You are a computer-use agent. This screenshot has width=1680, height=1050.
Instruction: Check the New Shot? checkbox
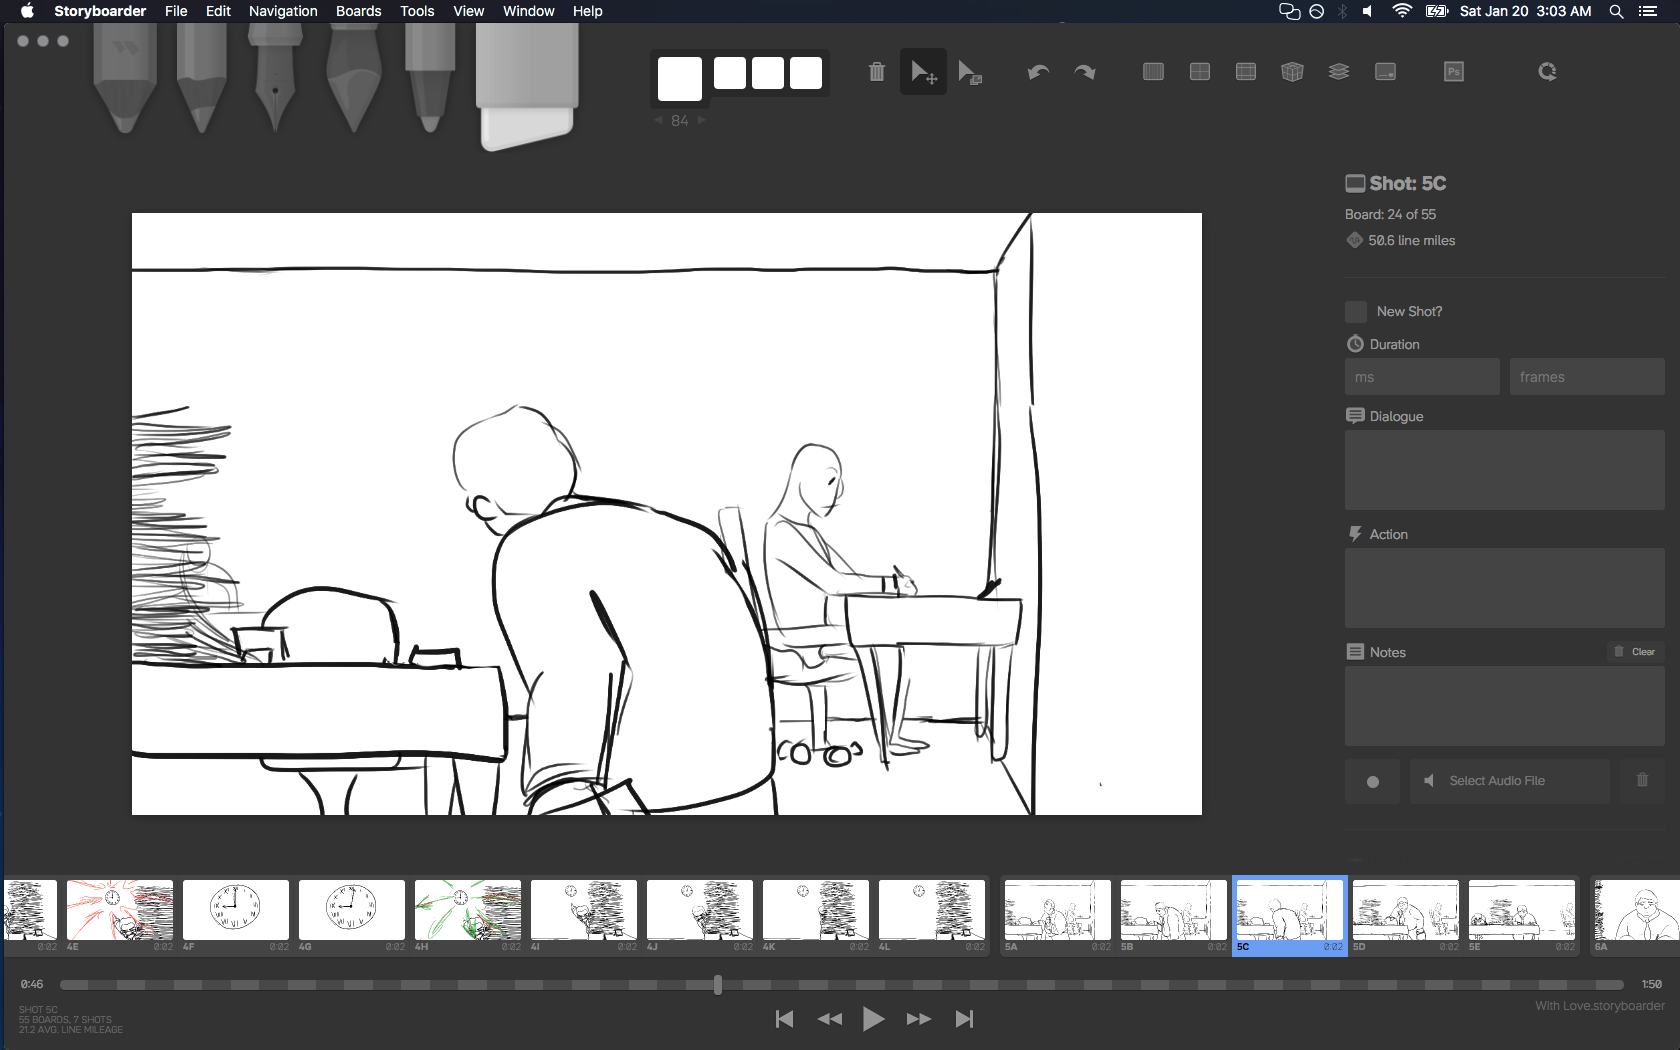(x=1356, y=312)
